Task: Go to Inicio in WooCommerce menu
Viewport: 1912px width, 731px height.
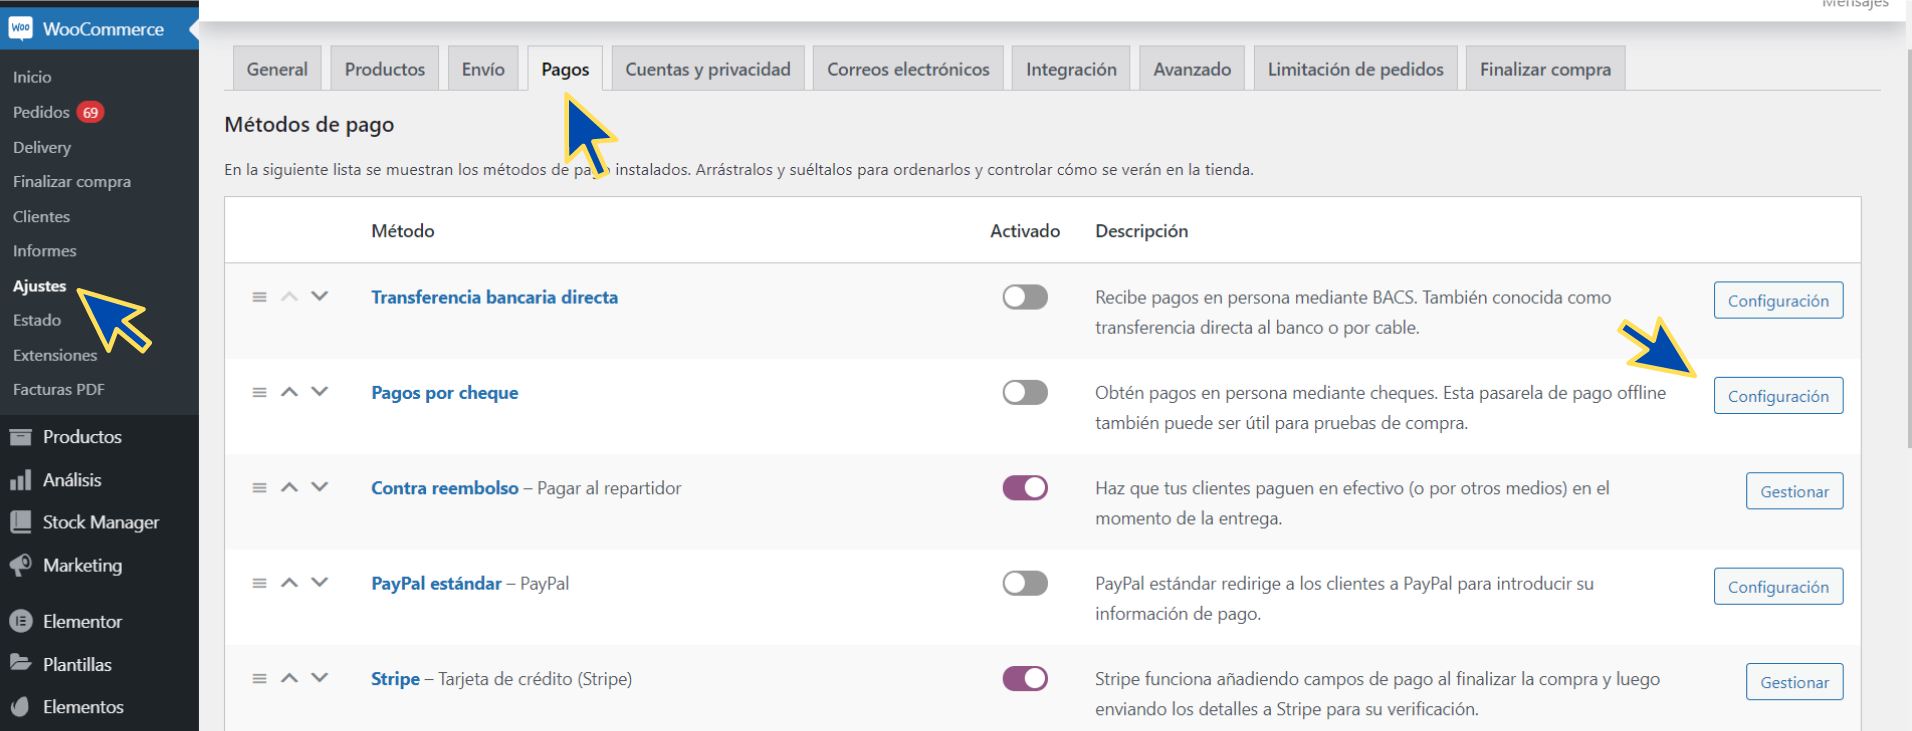Action: point(32,77)
